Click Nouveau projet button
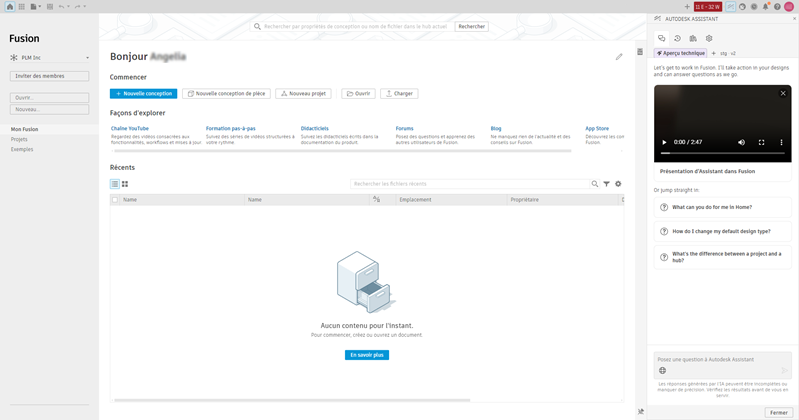Image resolution: width=799 pixels, height=420 pixels. click(303, 94)
